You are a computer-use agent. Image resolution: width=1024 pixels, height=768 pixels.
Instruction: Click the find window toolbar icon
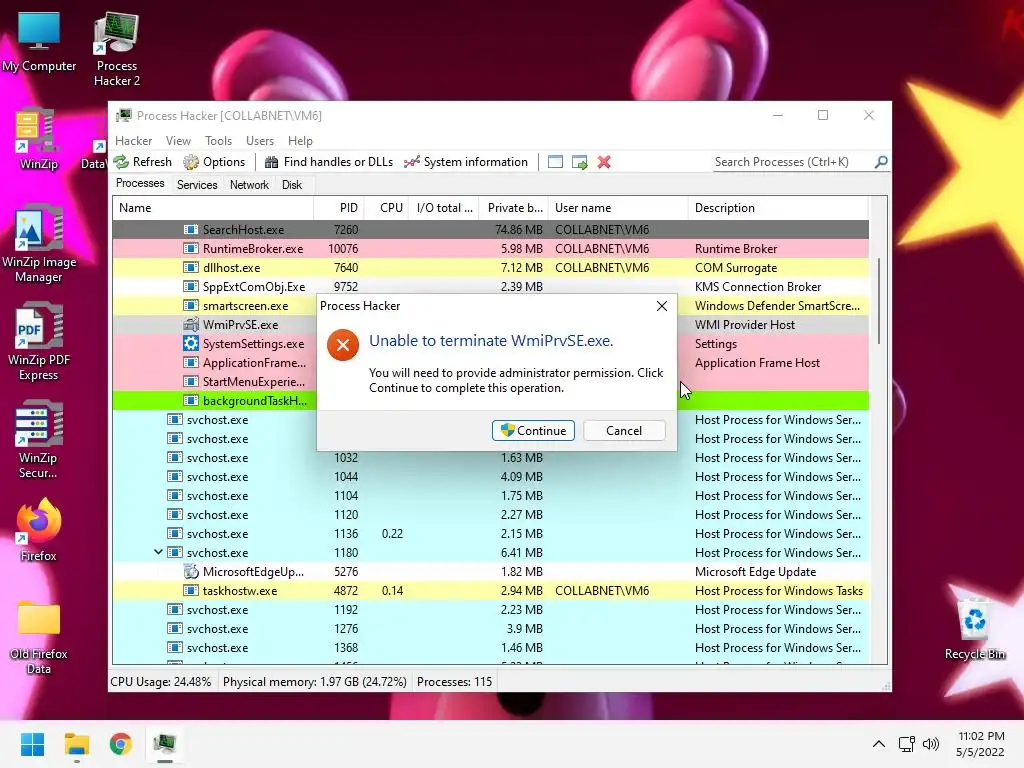click(x=555, y=162)
